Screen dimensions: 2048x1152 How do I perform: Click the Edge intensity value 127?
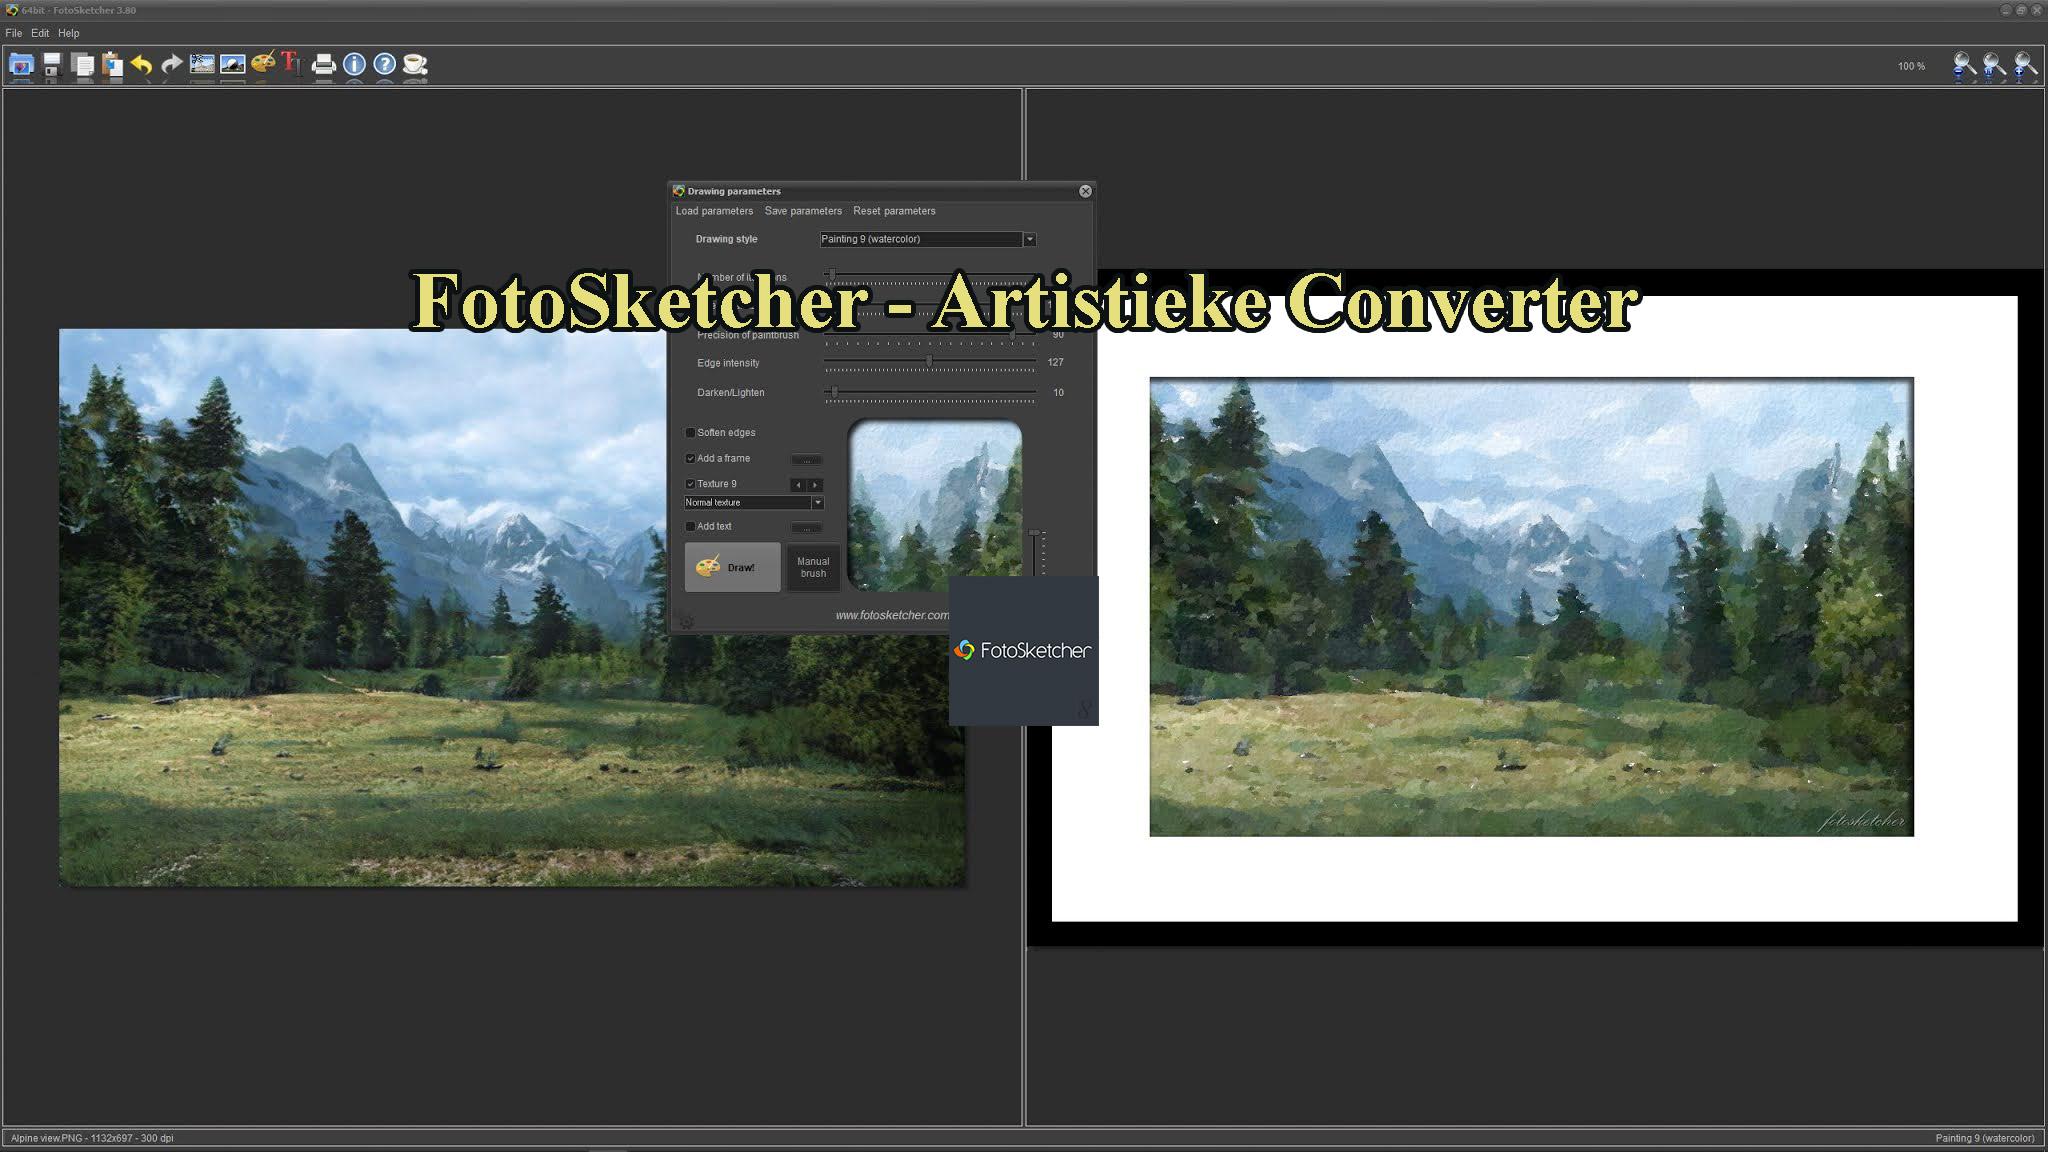click(x=1055, y=363)
